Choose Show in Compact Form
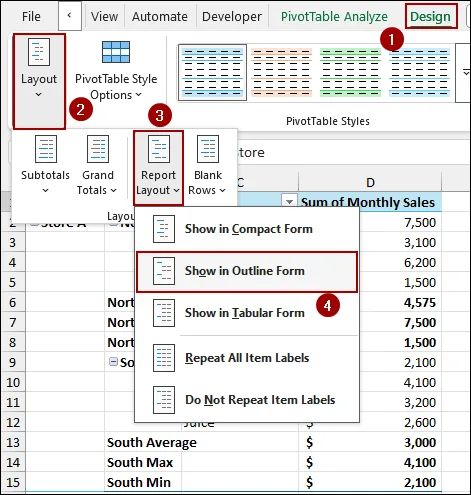This screenshot has width=471, height=495. click(247, 229)
